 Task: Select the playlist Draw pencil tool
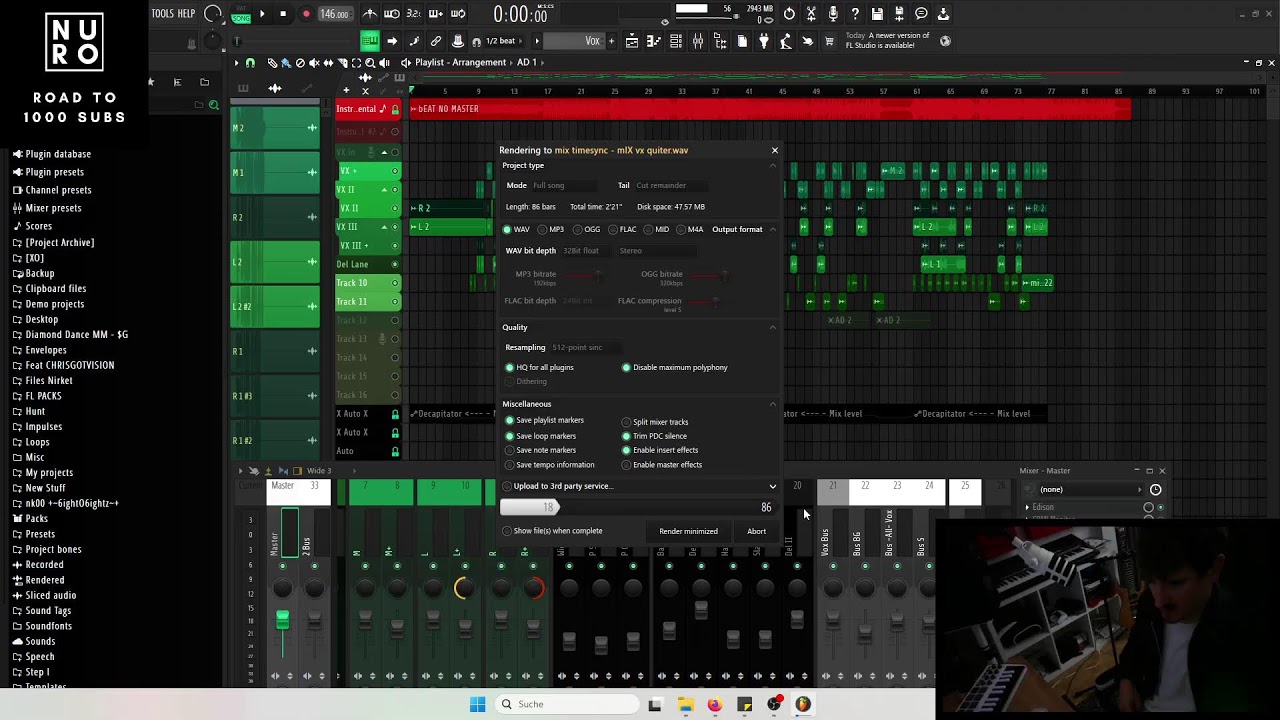tap(272, 63)
